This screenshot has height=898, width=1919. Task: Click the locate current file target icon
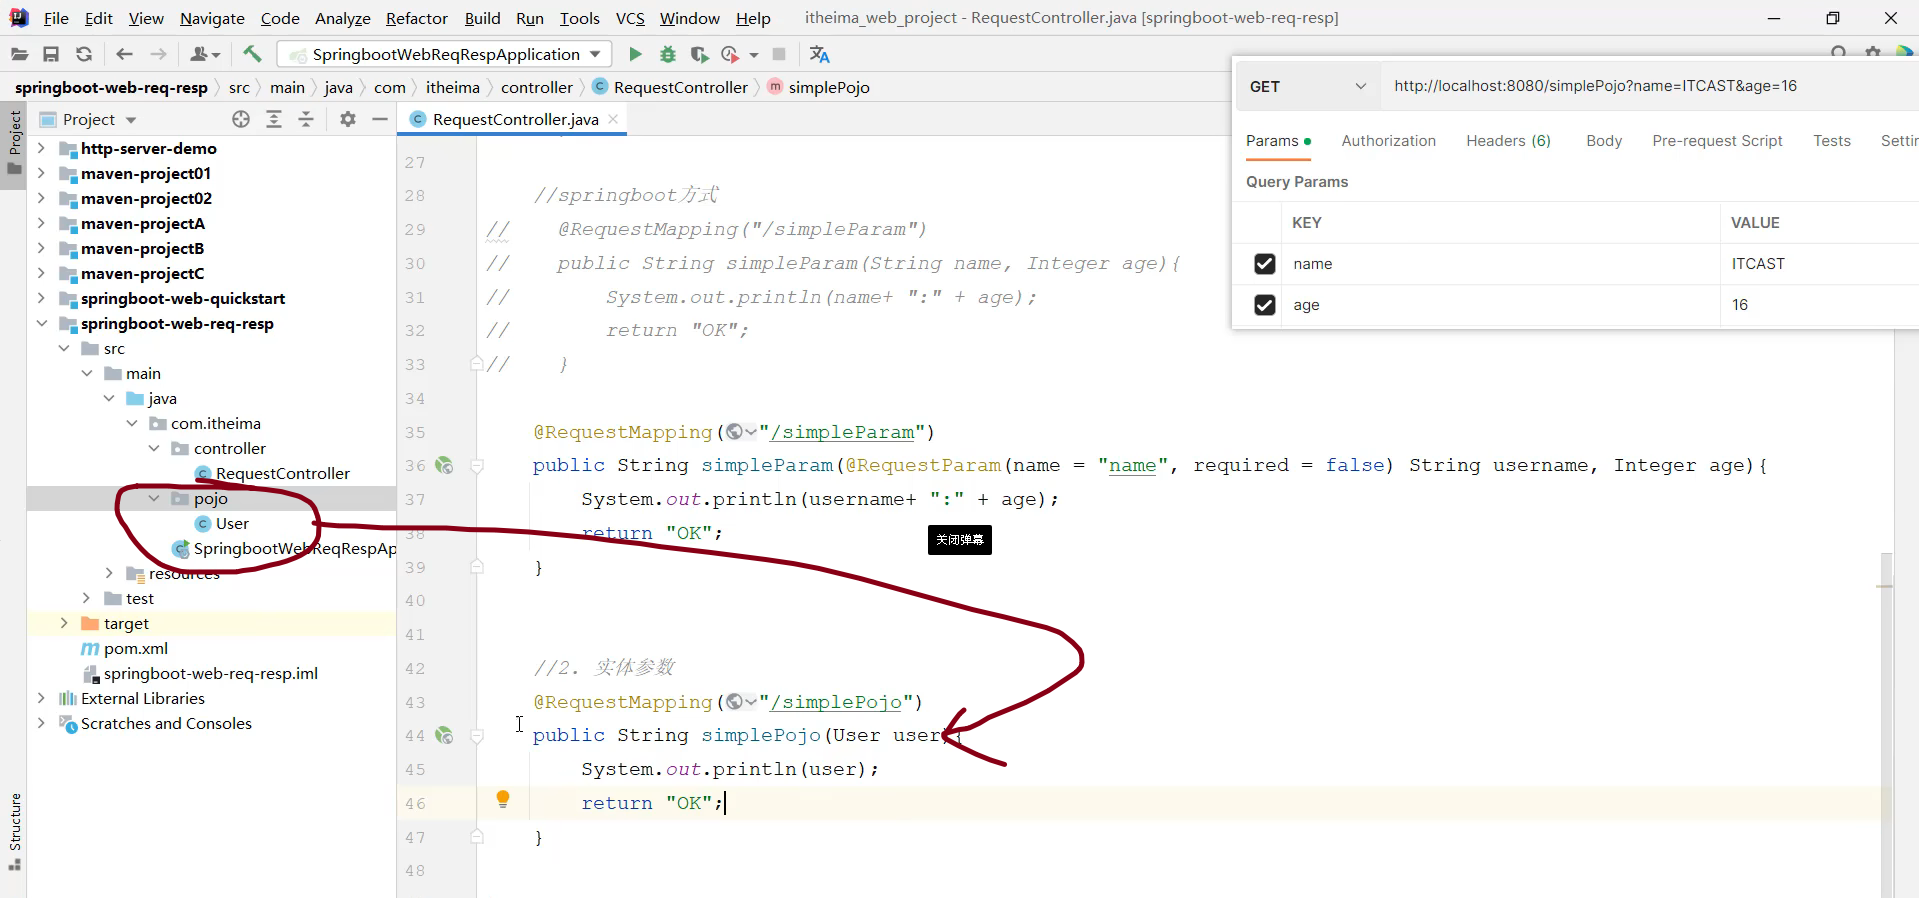(241, 119)
